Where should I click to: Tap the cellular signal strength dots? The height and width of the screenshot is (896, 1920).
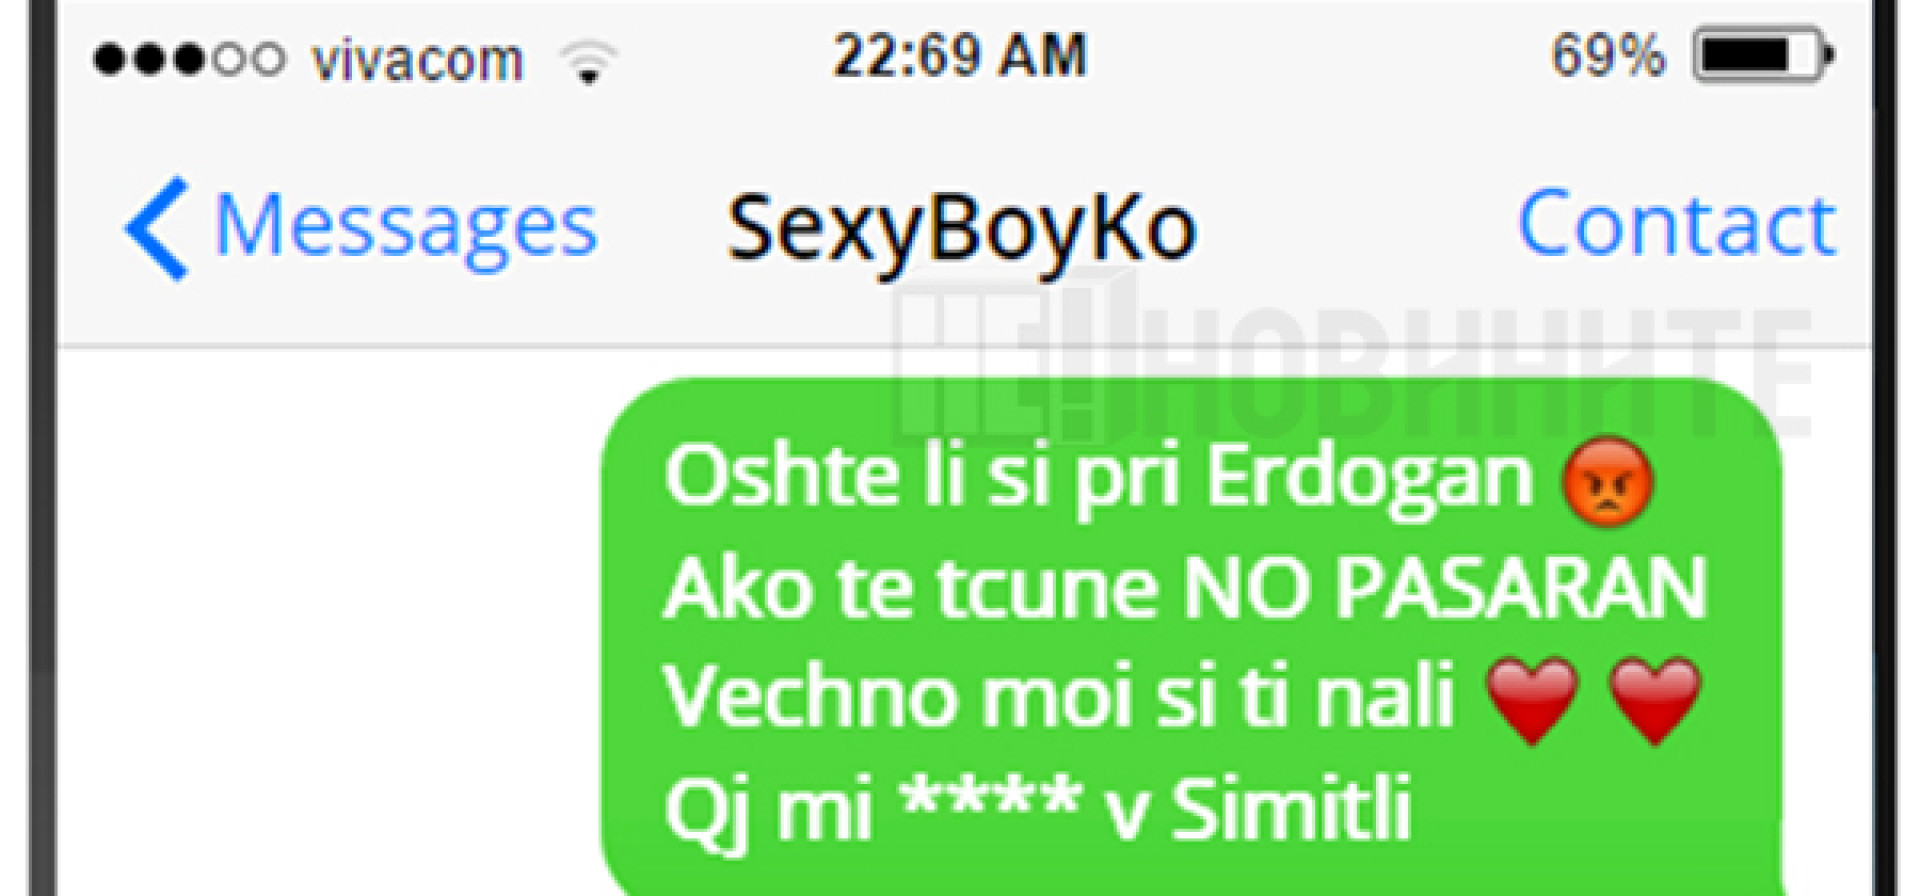click(188, 60)
